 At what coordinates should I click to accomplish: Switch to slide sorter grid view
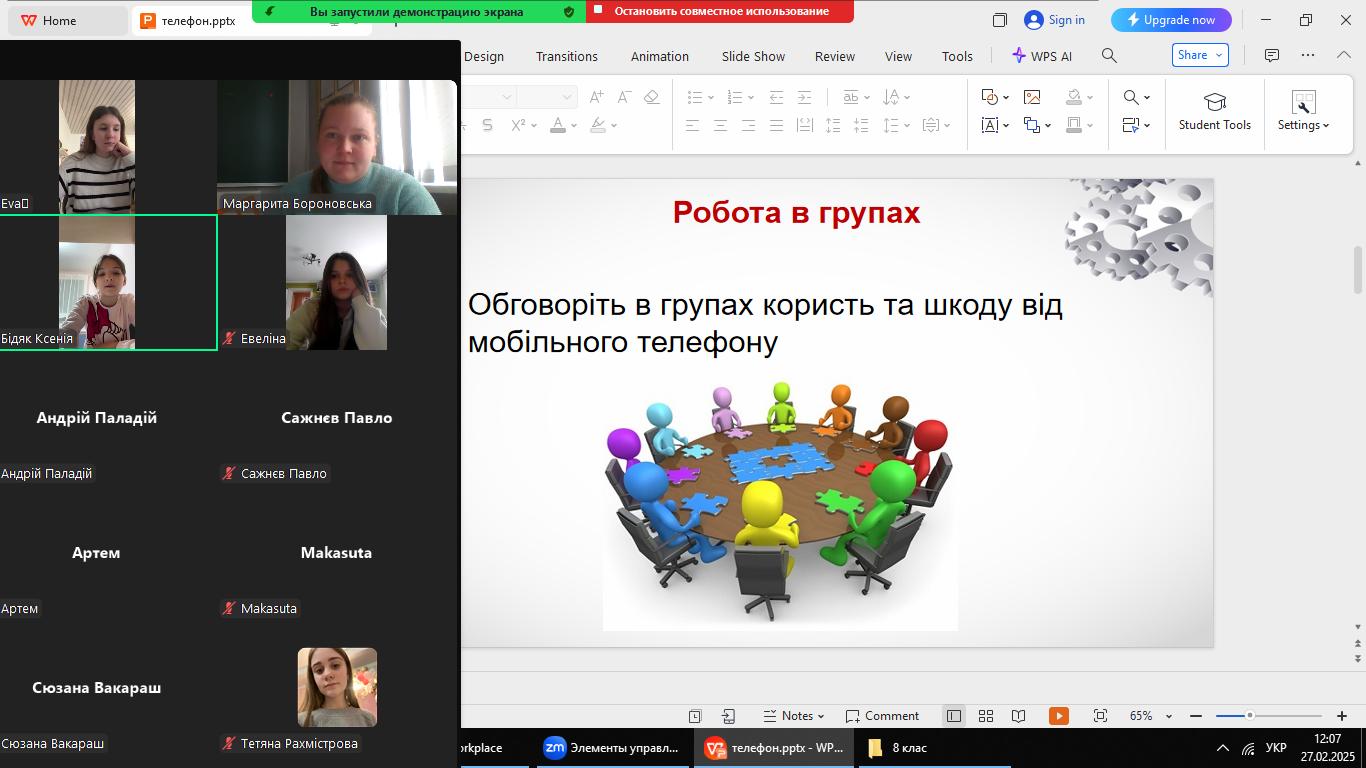[x=985, y=716]
